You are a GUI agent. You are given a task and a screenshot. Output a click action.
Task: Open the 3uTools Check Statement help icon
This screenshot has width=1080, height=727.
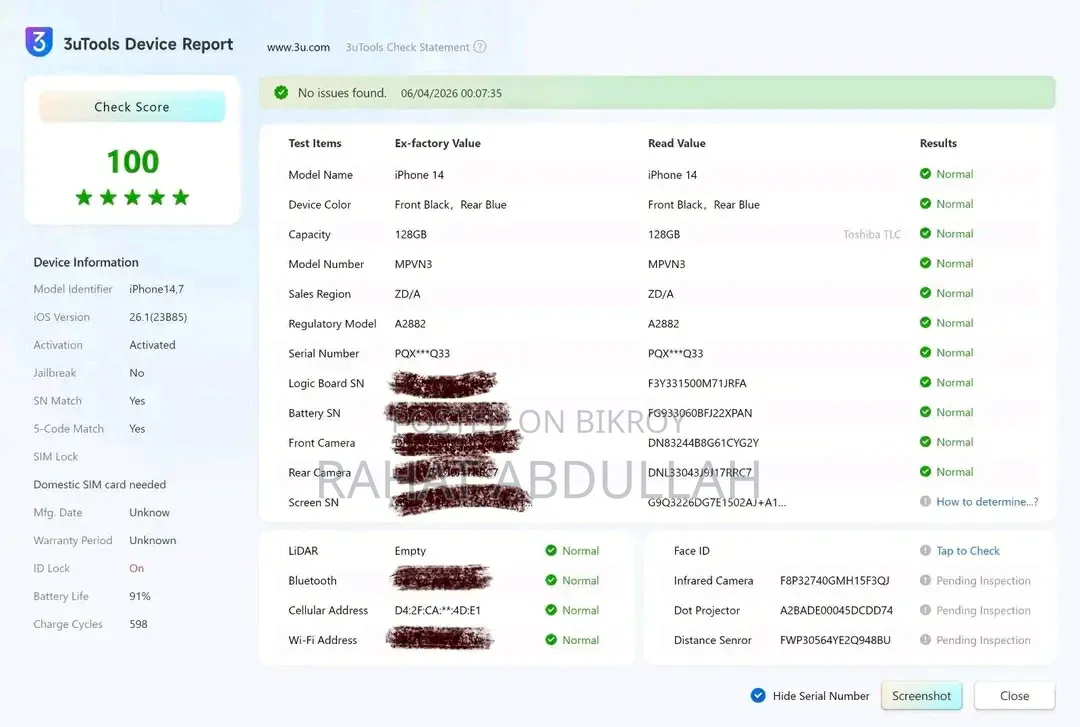click(480, 47)
